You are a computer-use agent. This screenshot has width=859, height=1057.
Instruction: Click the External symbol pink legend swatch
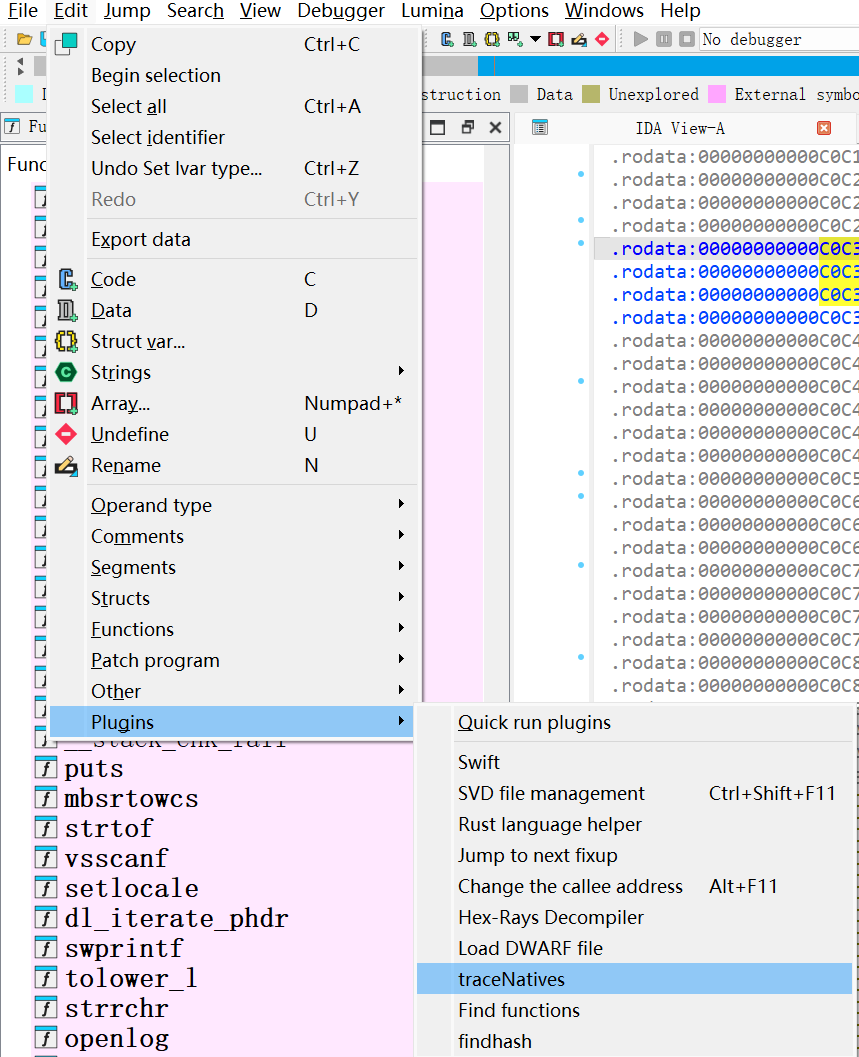717,94
